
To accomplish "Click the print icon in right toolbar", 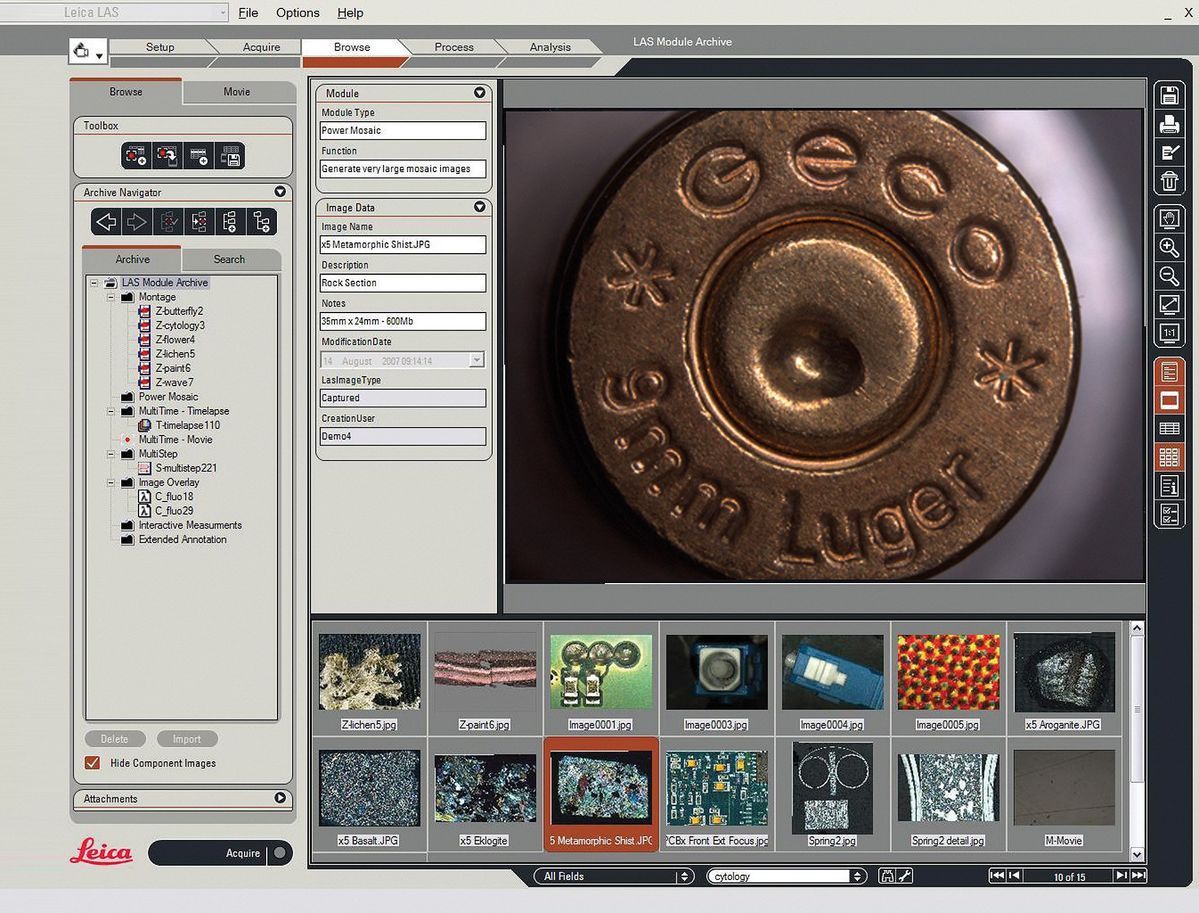I will [x=1168, y=124].
